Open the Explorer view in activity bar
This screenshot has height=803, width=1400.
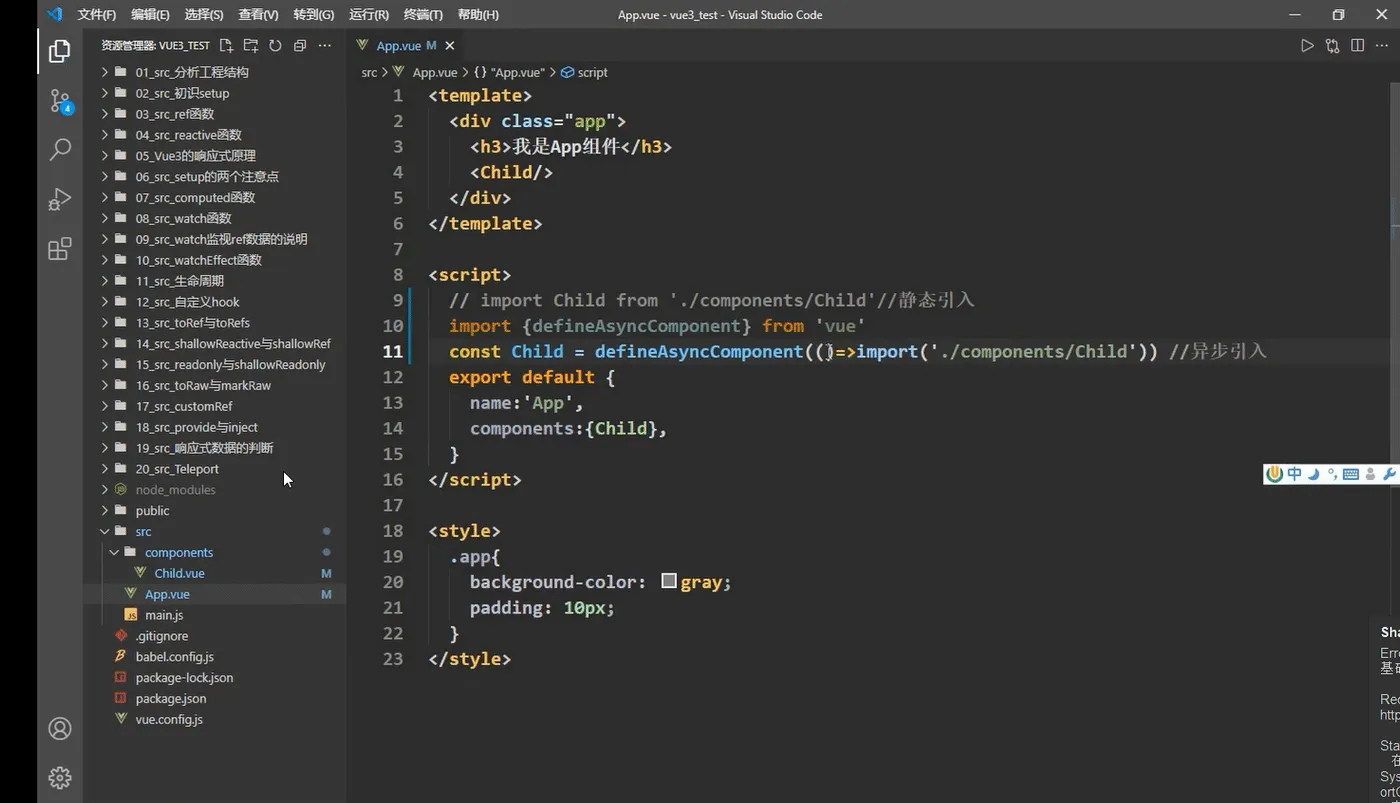60,50
